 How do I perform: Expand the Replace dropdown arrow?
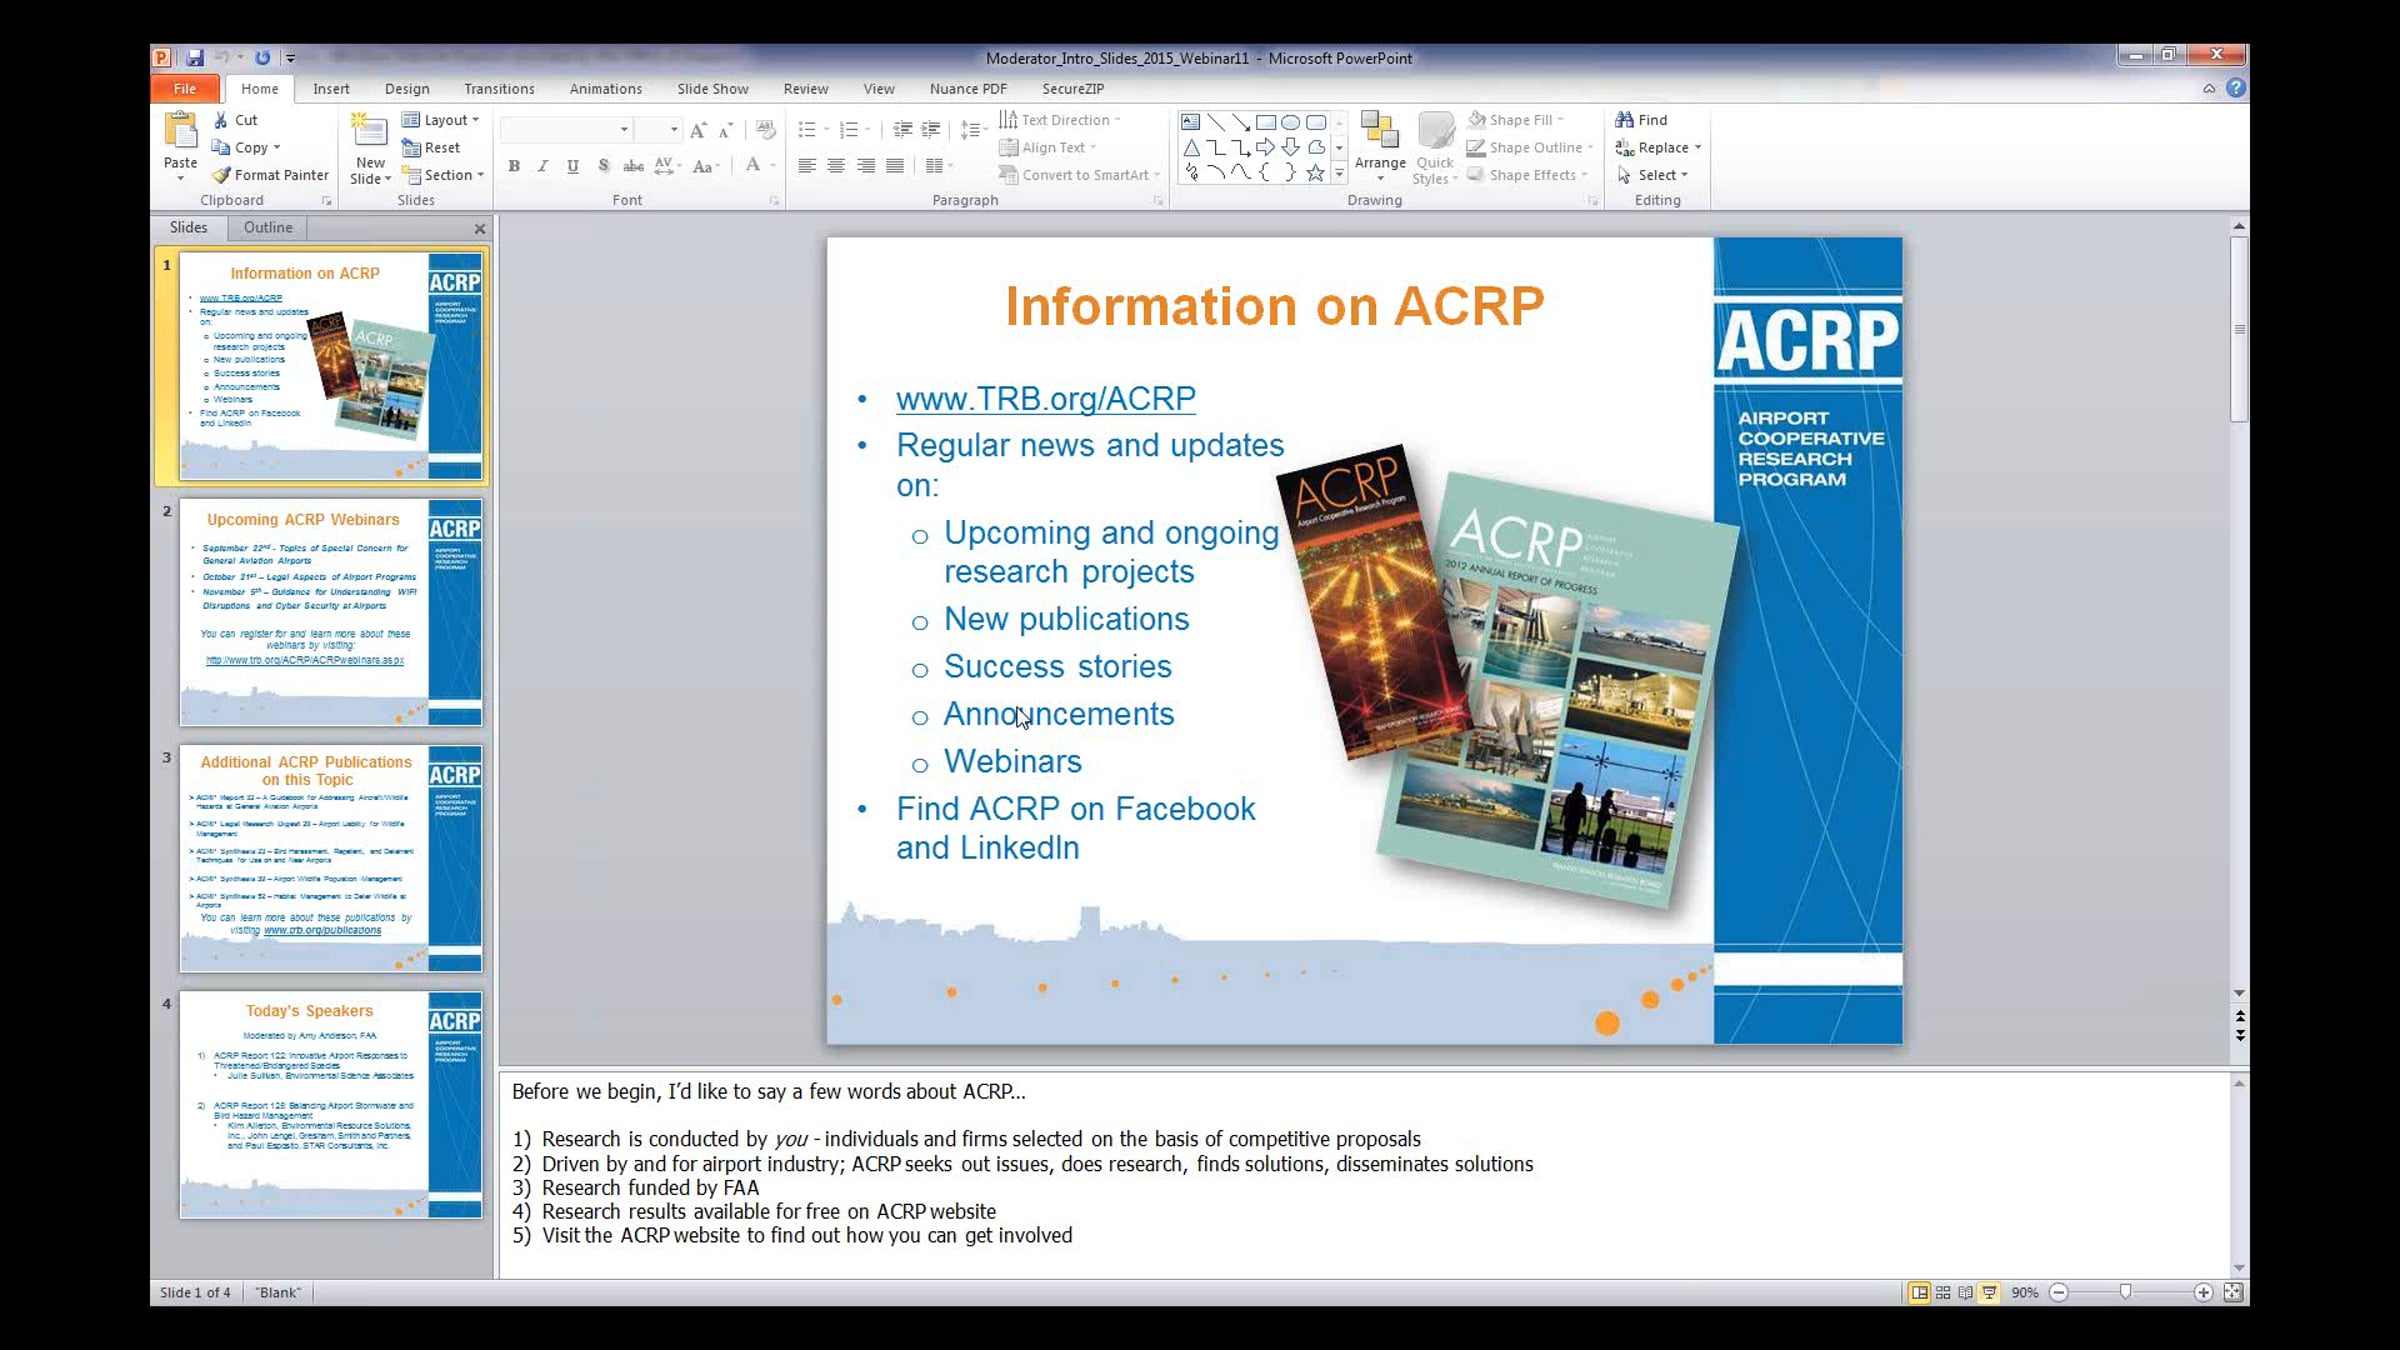[x=1698, y=148]
